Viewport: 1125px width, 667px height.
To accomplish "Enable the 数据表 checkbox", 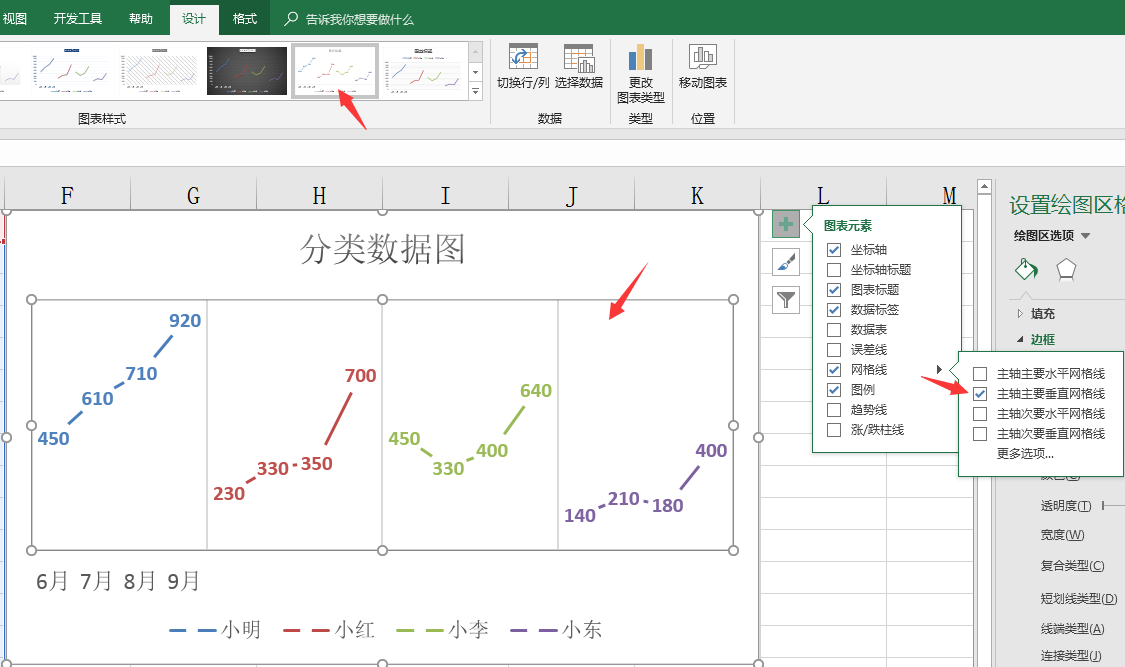I will click(834, 330).
